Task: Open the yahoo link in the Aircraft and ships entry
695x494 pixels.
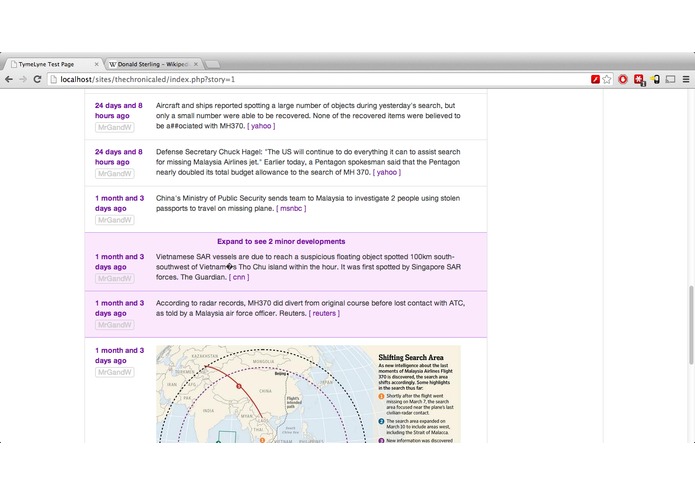Action: tap(261, 126)
